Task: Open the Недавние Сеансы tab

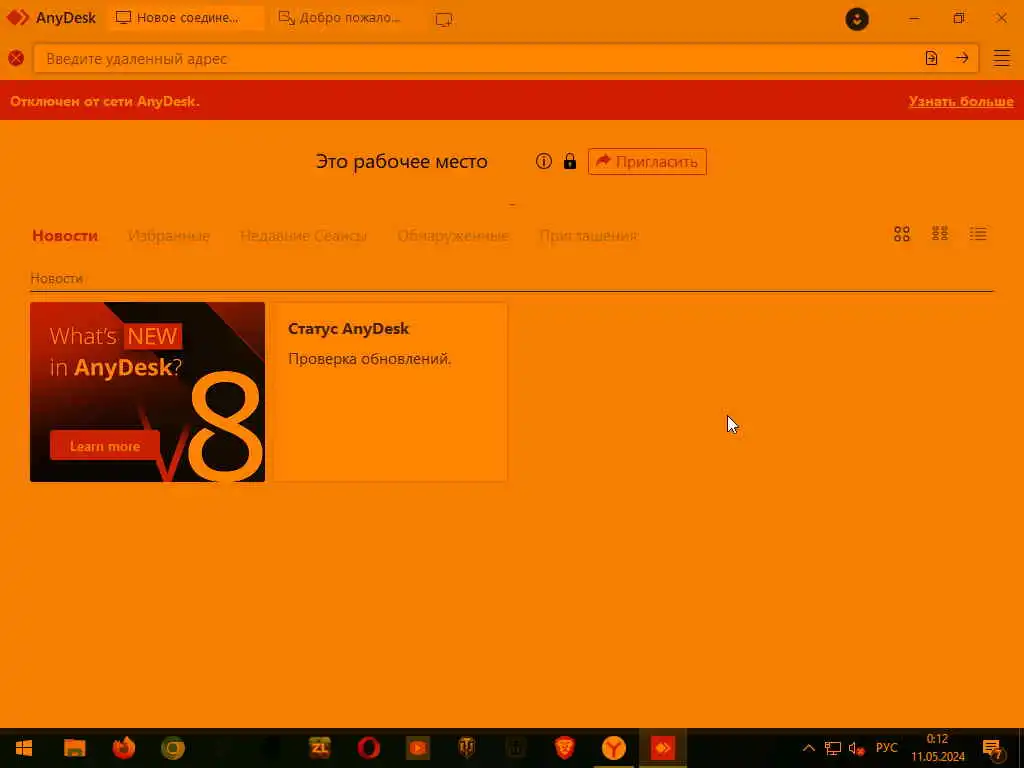Action: click(303, 236)
